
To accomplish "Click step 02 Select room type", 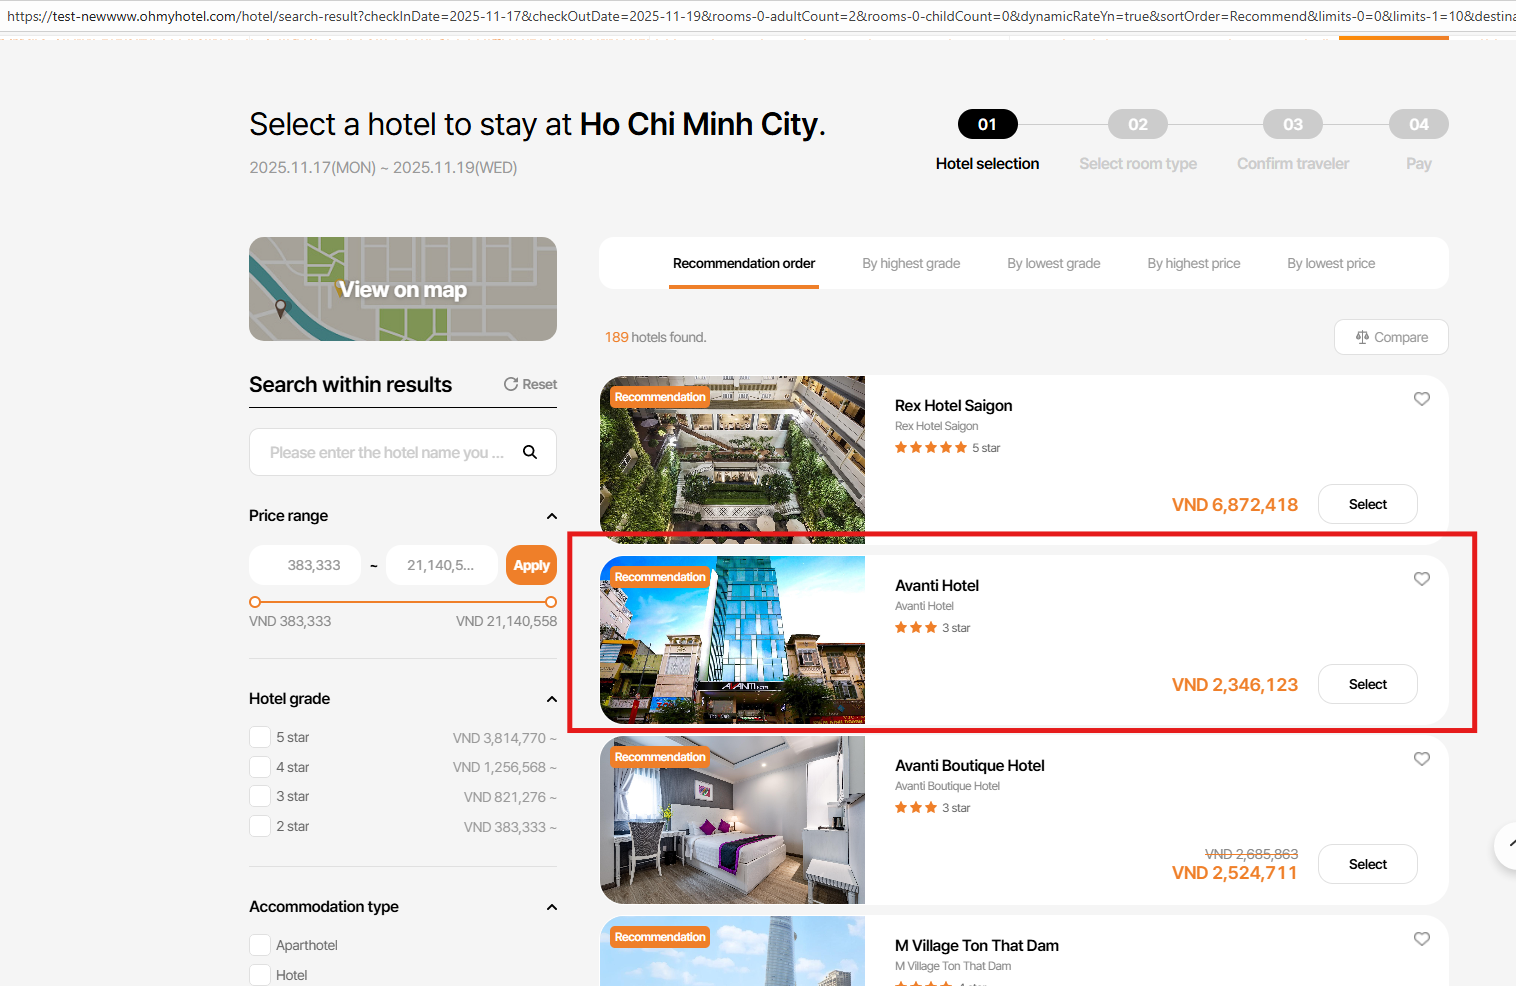I will [x=1138, y=124].
